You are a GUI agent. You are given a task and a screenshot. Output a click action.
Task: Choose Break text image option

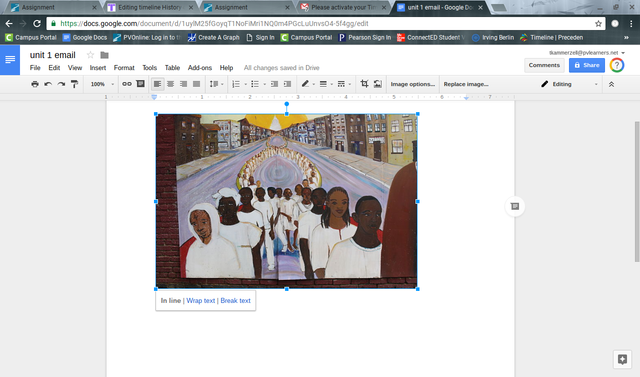[x=236, y=301]
